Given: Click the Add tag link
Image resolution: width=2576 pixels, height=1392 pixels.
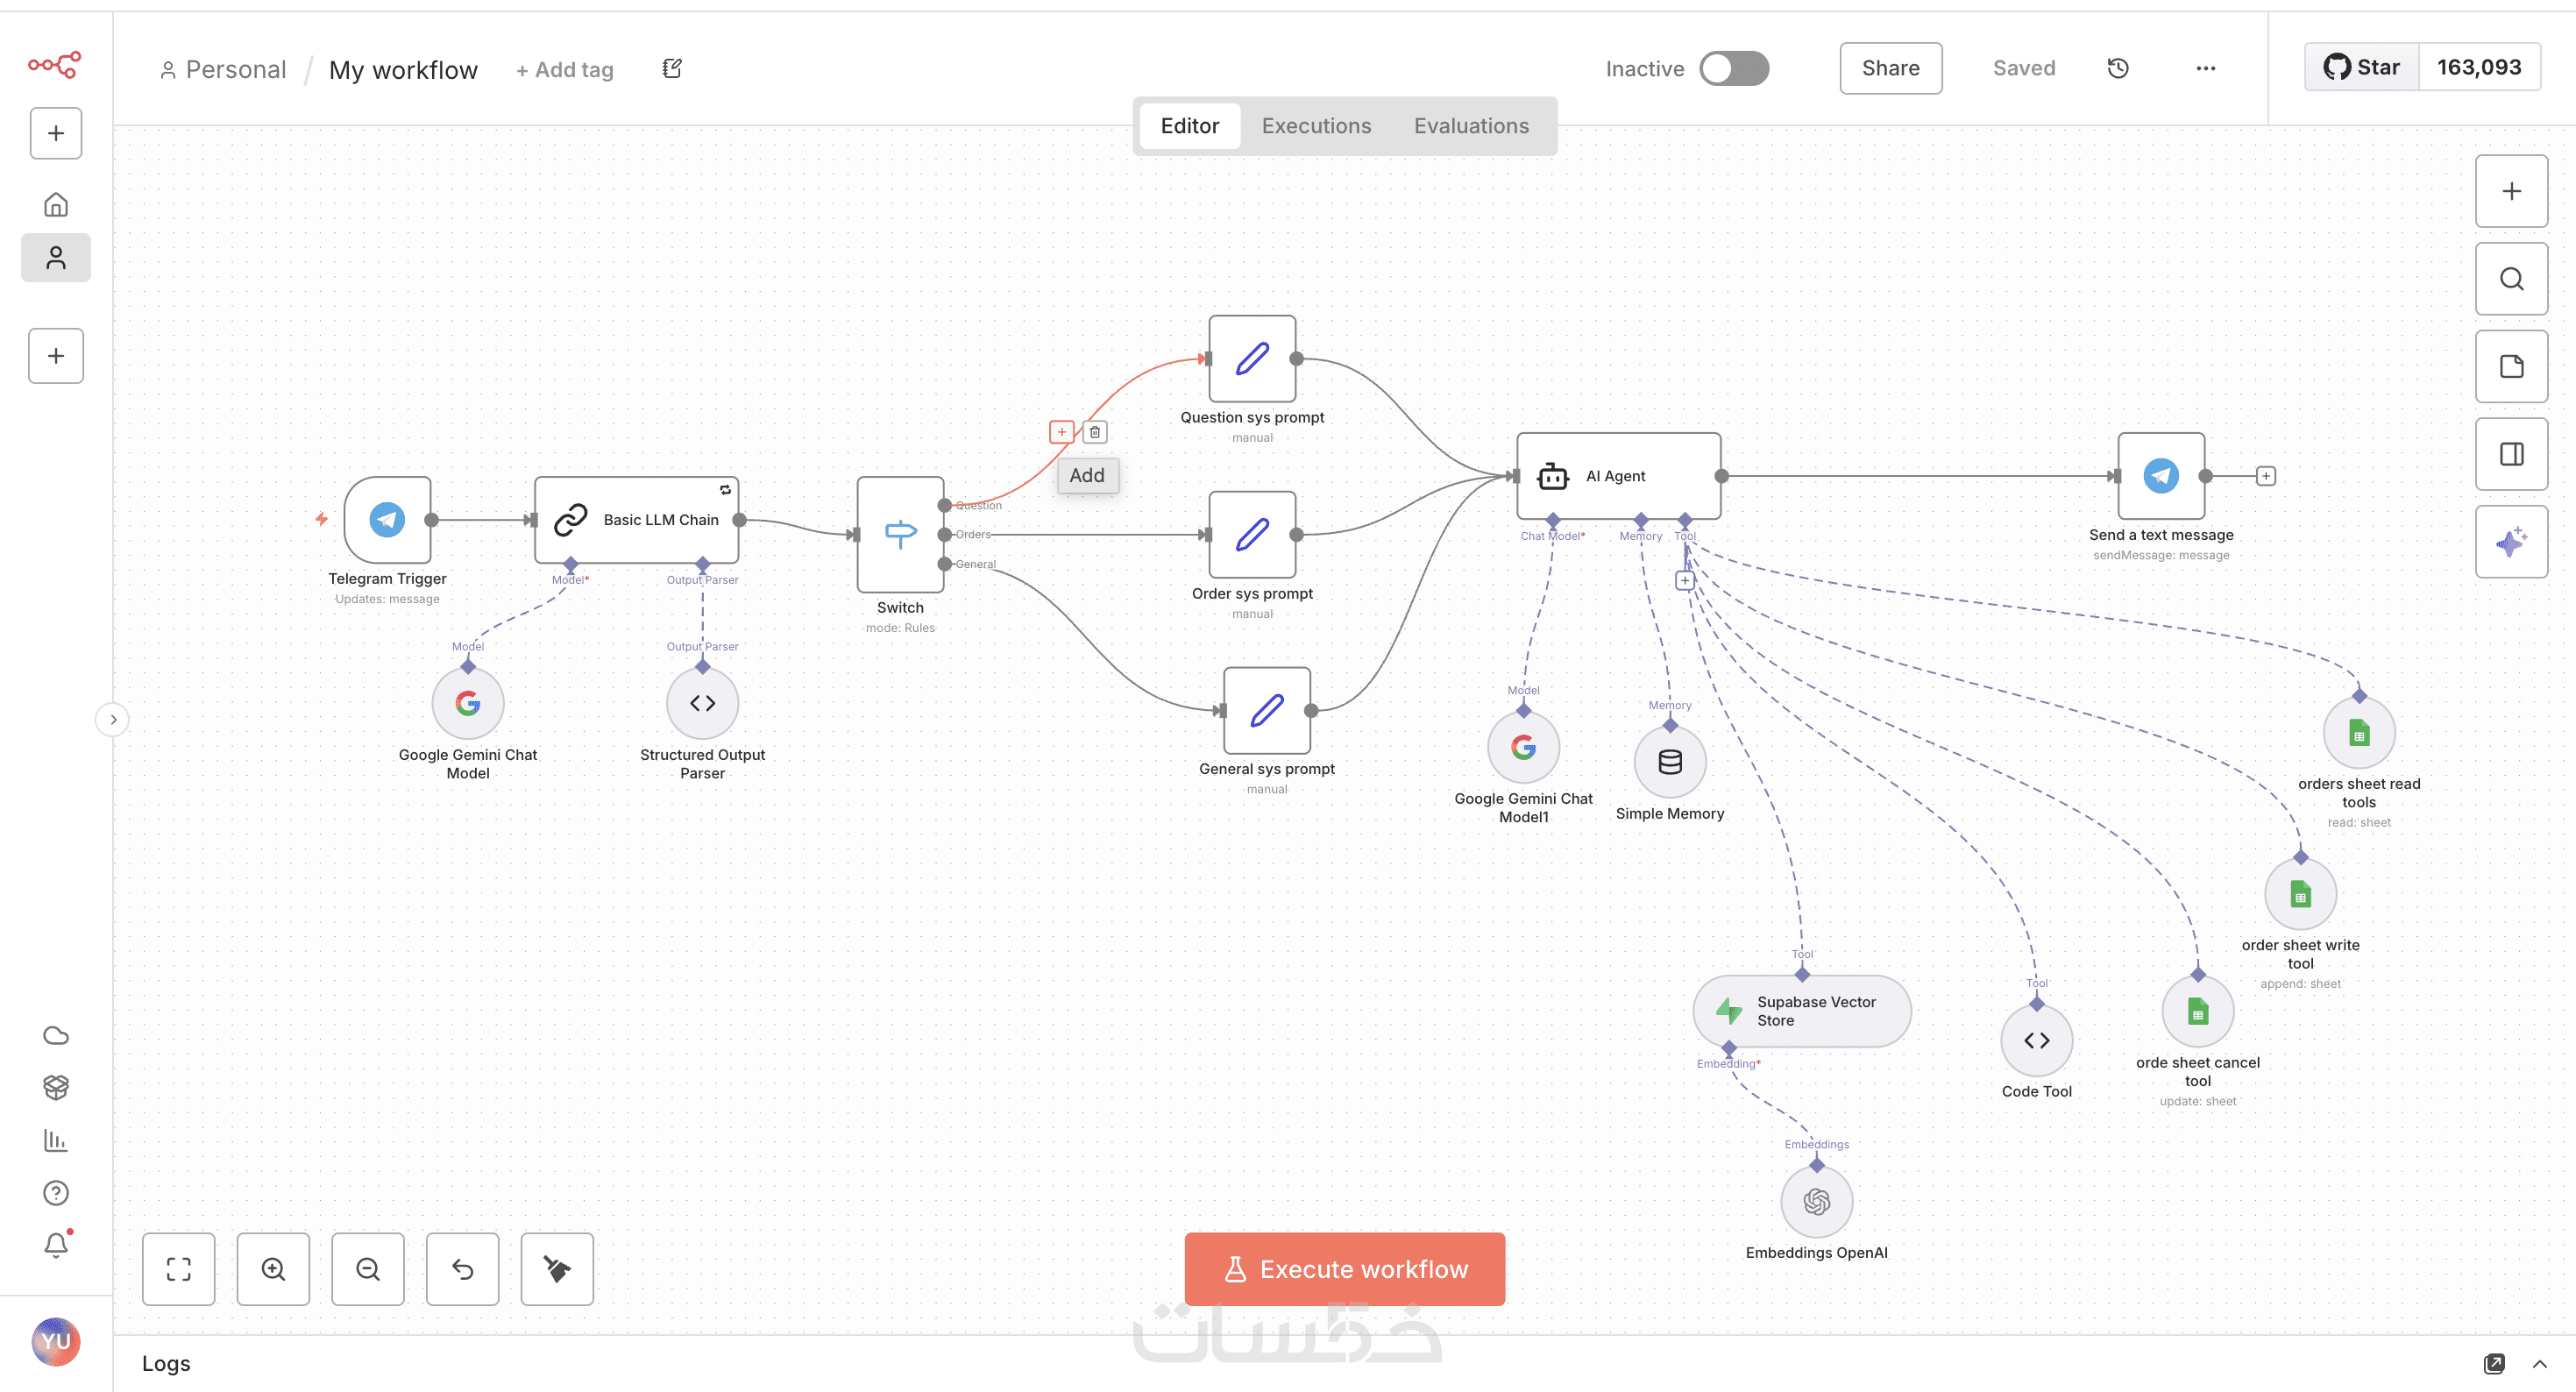Looking at the screenshot, I should point(565,70).
